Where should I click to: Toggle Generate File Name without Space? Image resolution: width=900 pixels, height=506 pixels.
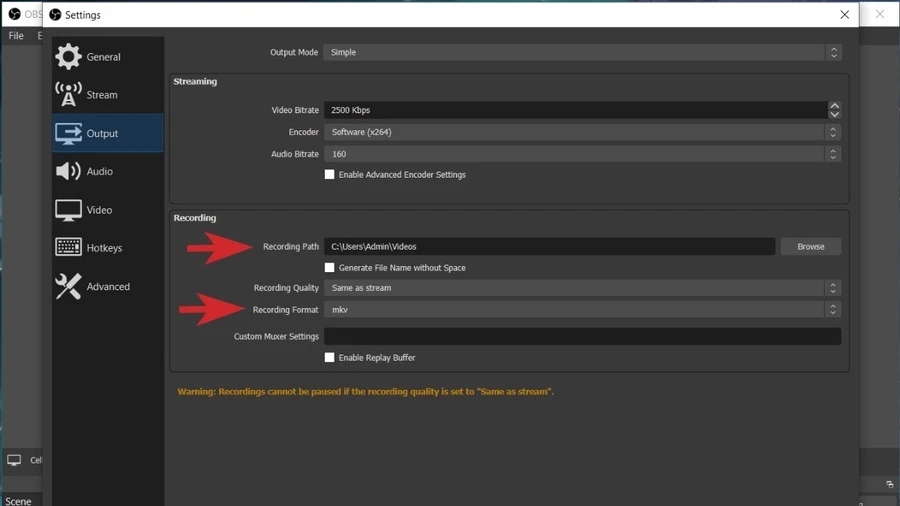pos(329,267)
